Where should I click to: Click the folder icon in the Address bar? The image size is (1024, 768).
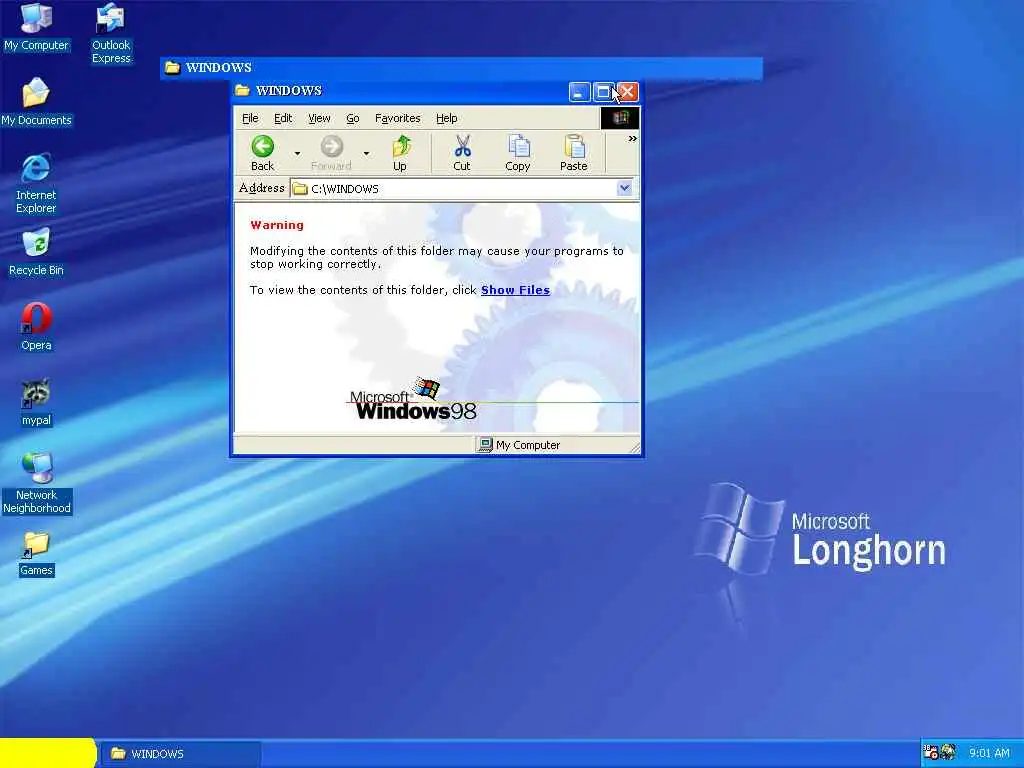pyautogui.click(x=300, y=189)
